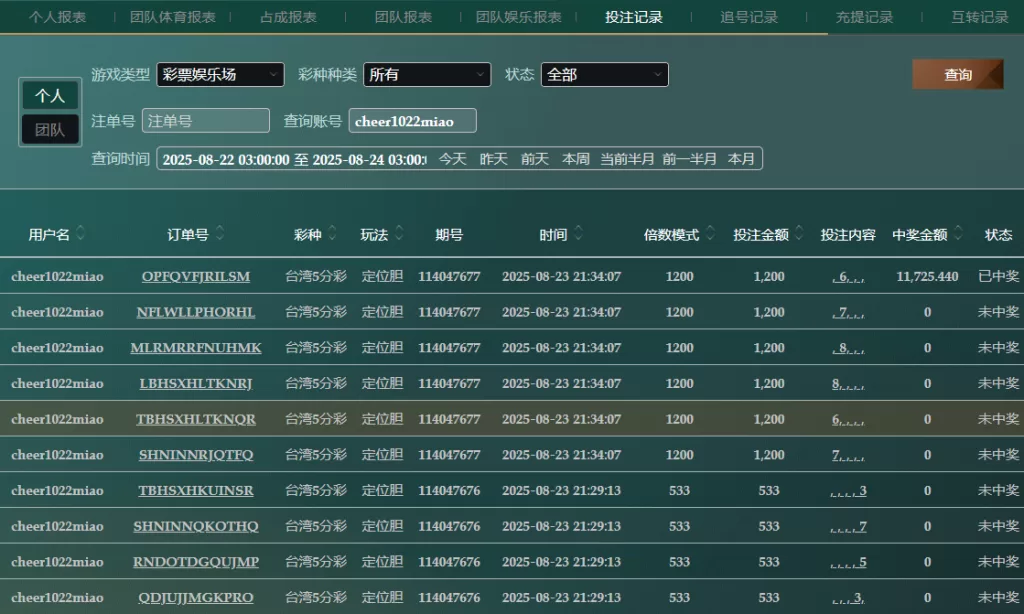The height and width of the screenshot is (614, 1024).
Task: Go to 团队报表 tab
Action: pos(403,17)
